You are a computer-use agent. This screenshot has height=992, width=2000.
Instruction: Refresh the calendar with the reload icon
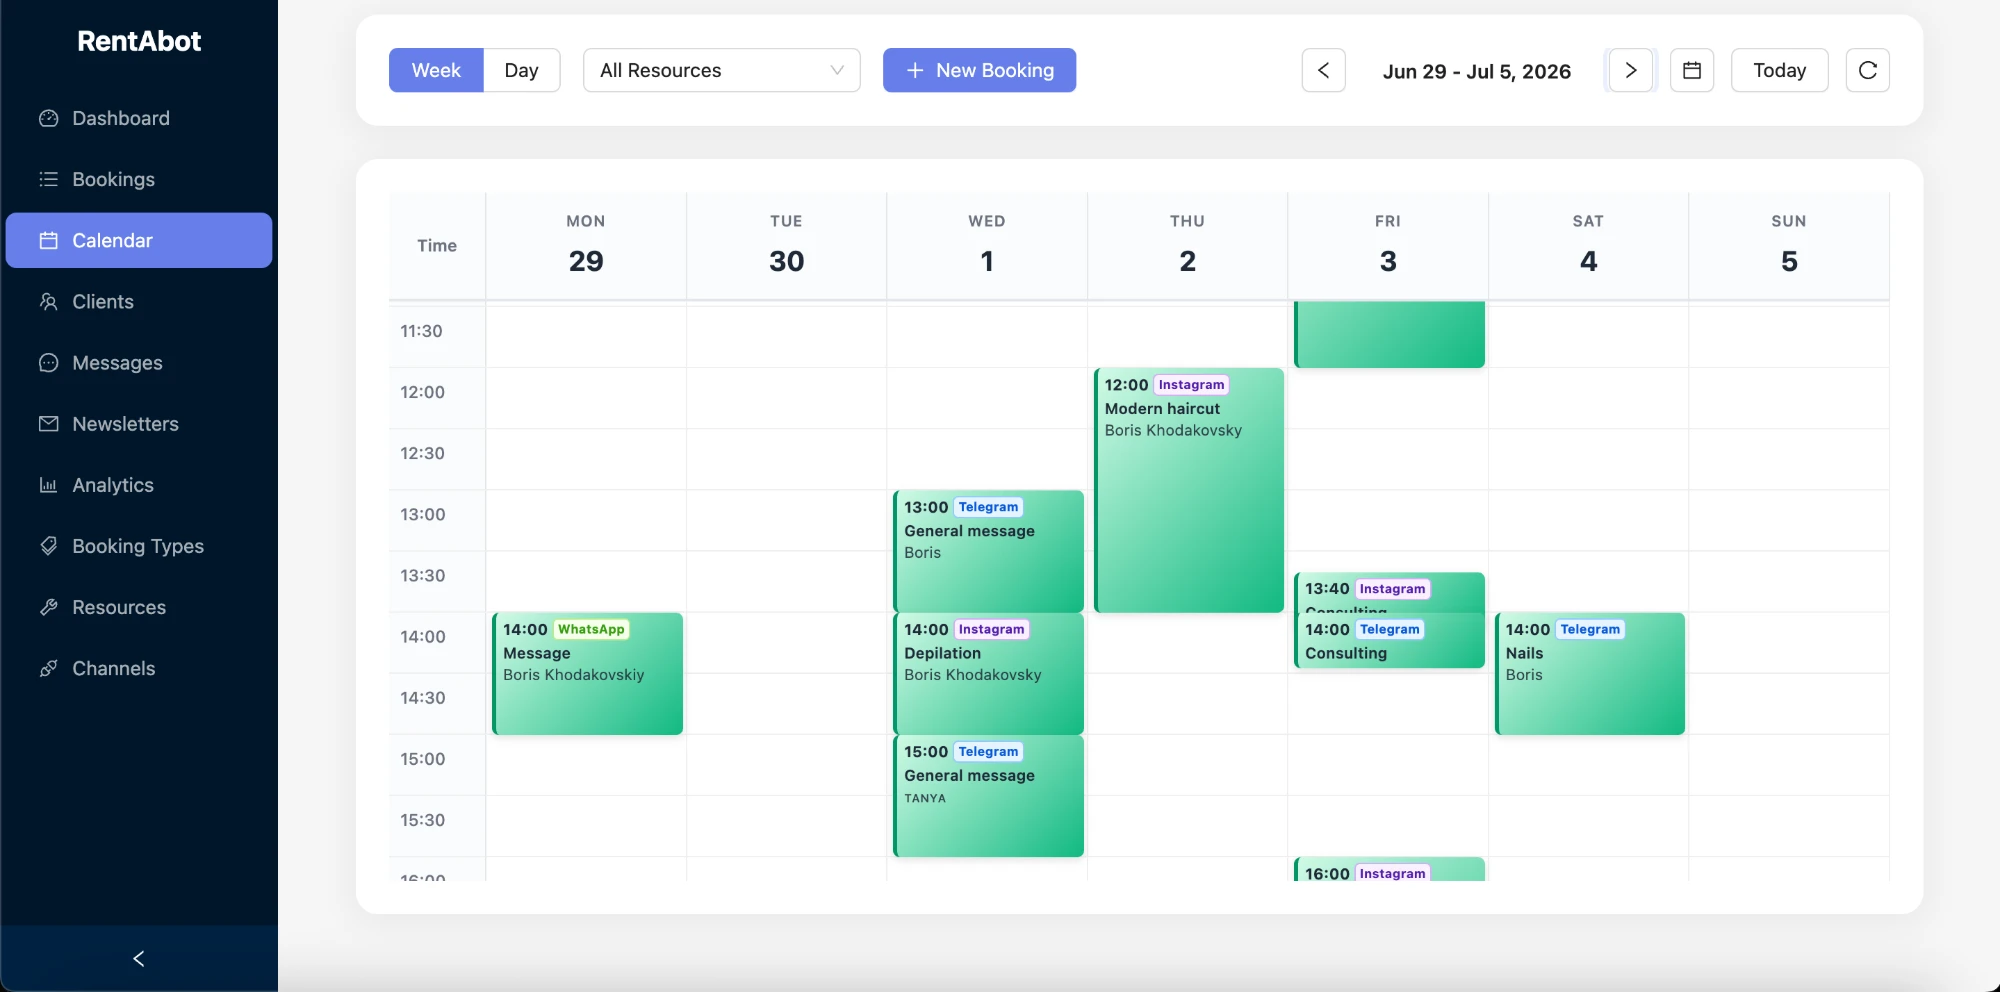click(x=1867, y=70)
